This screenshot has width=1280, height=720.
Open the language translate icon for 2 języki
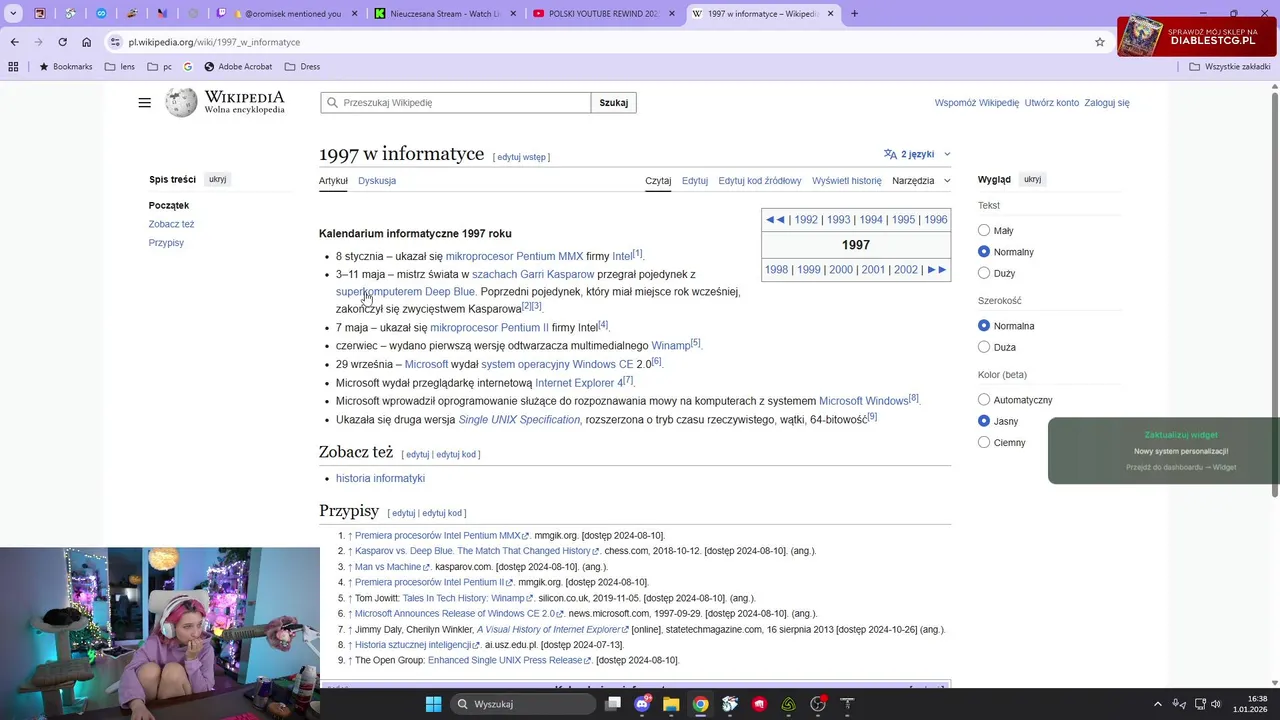pos(890,154)
